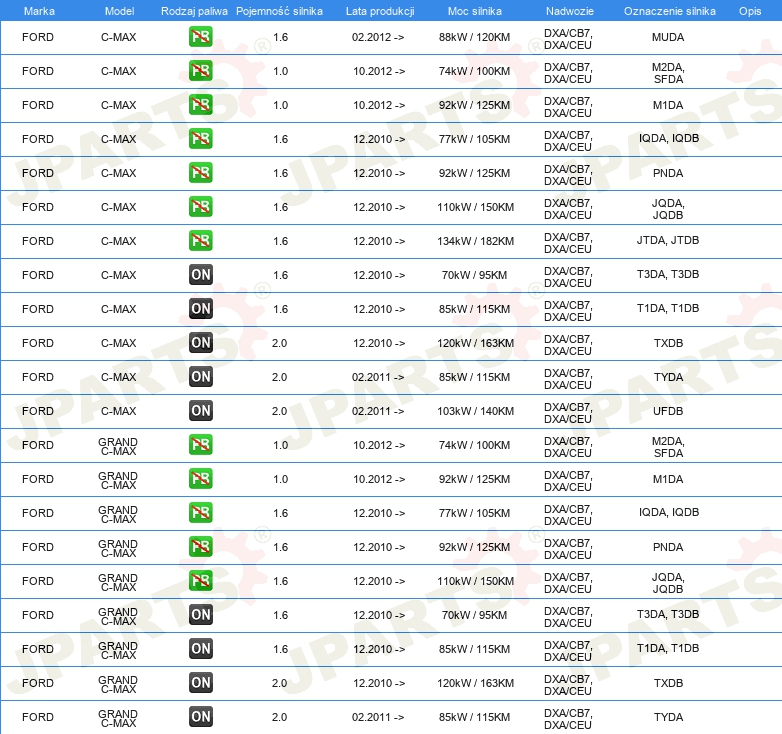Select the Moc silnika column header

click(475, 10)
